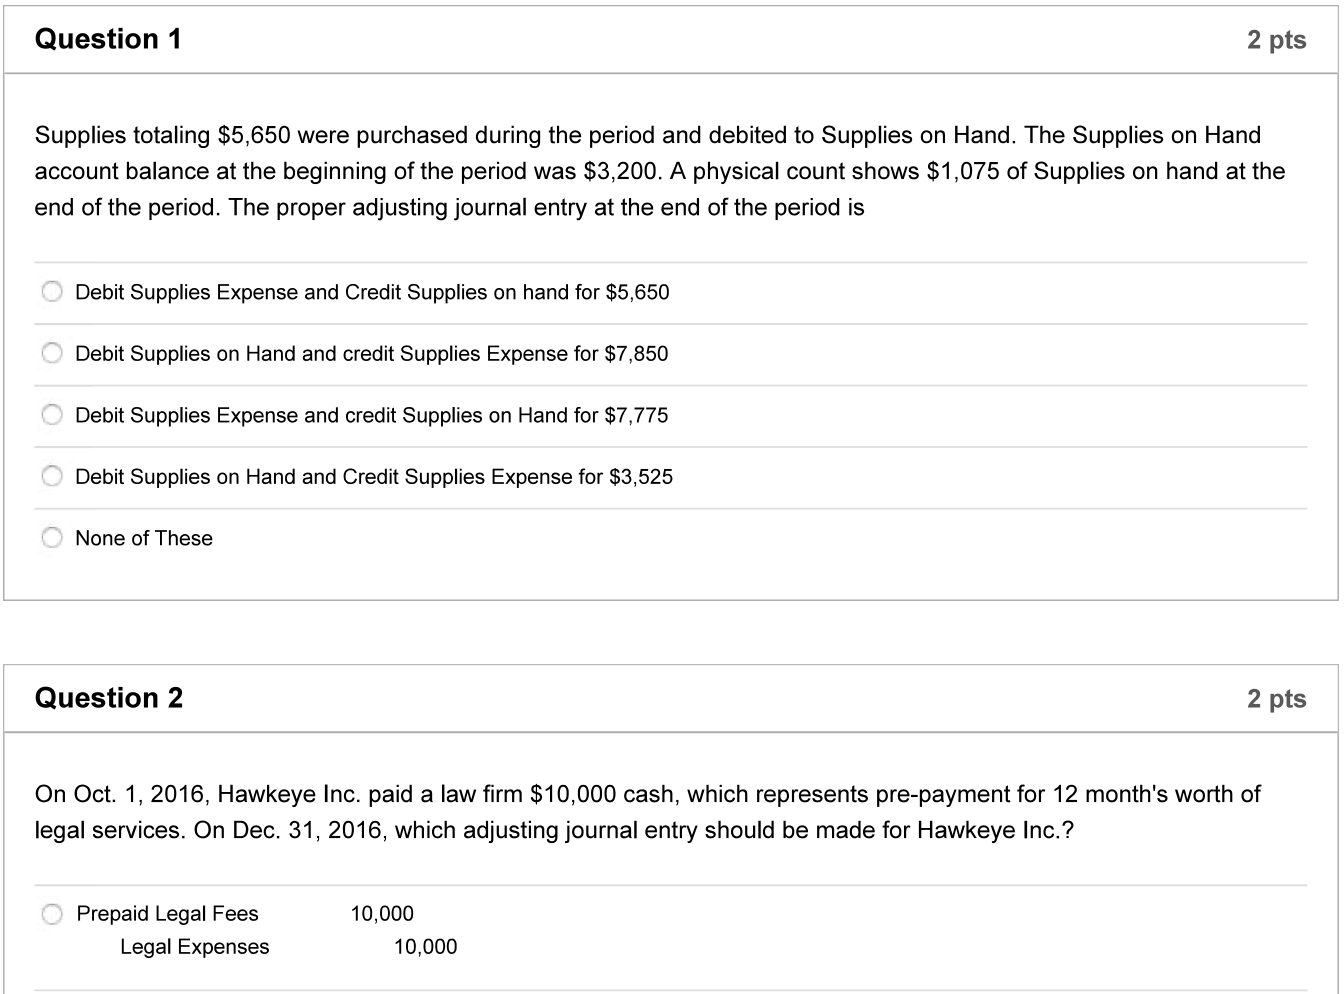Click the "Question 2" heading
The image size is (1344, 994).
109,698
